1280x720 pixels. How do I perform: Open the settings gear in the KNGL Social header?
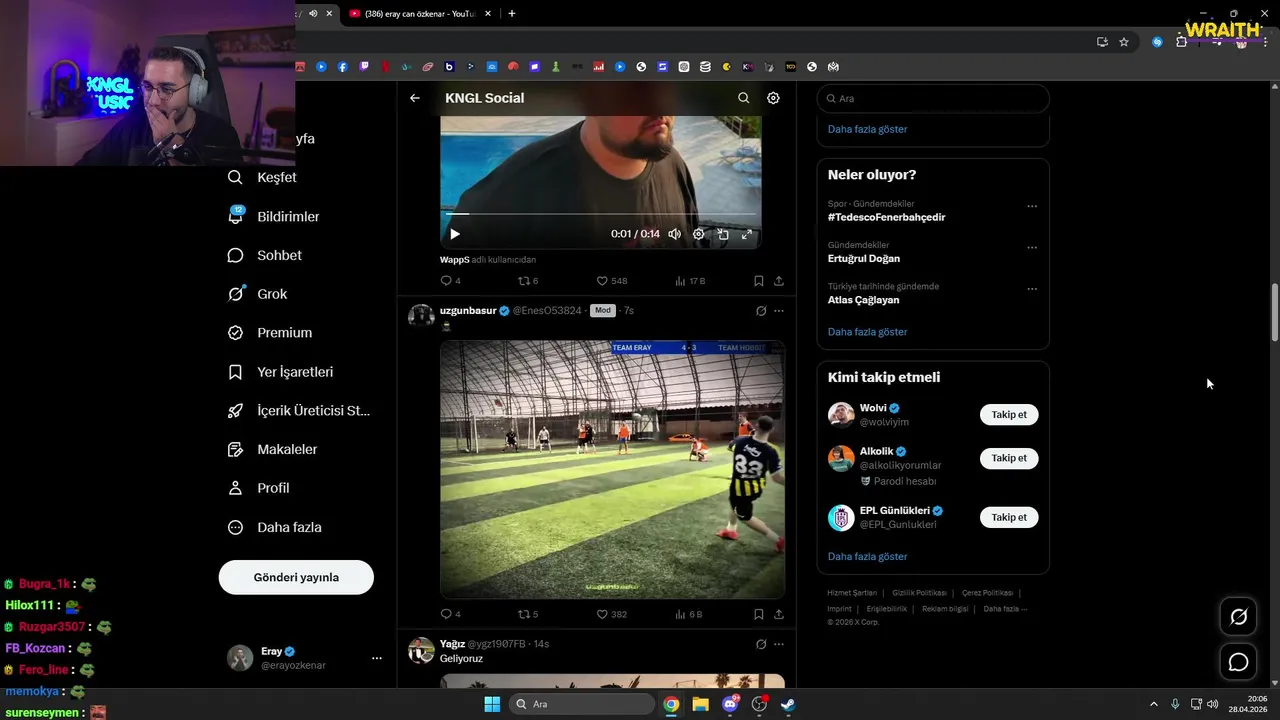click(773, 98)
